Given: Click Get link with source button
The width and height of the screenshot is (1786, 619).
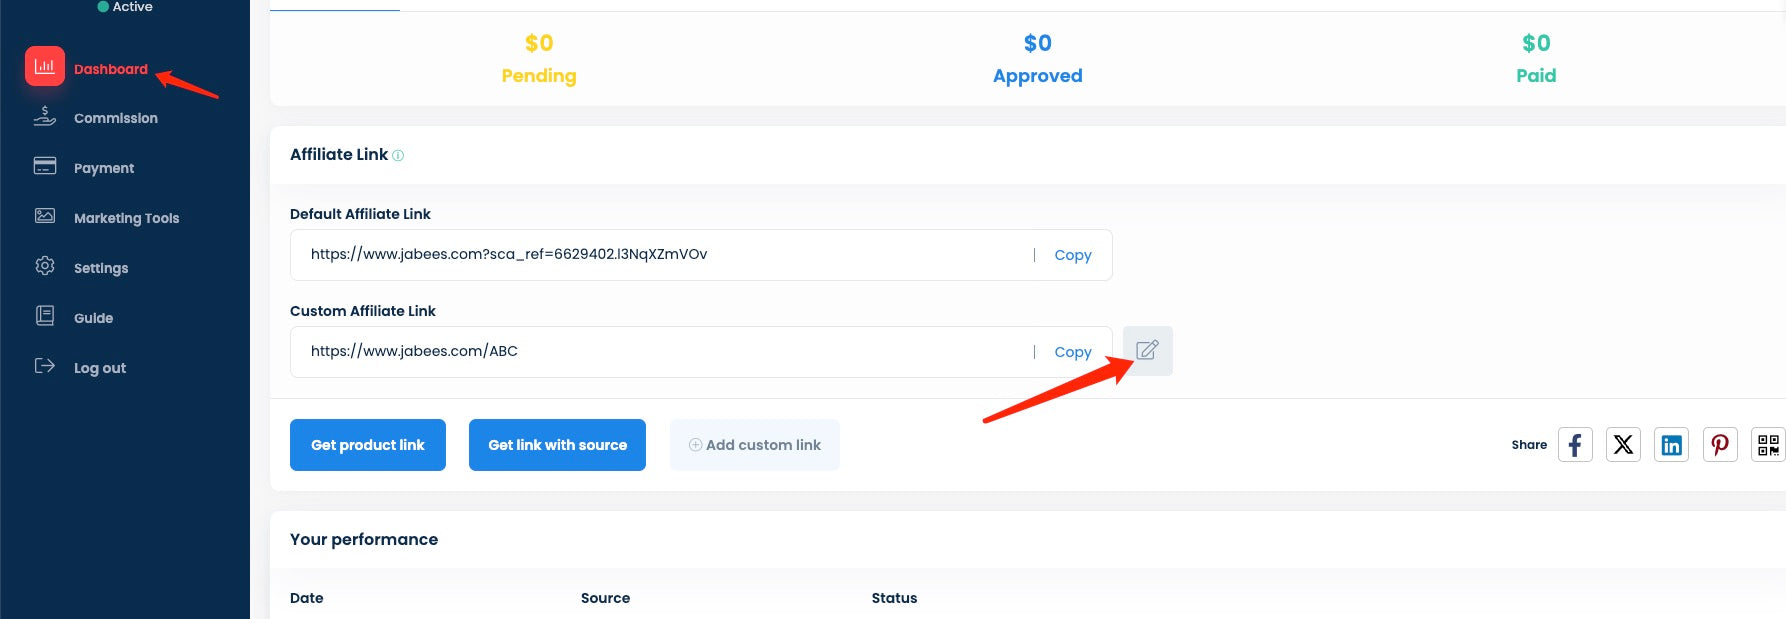Looking at the screenshot, I should (557, 445).
